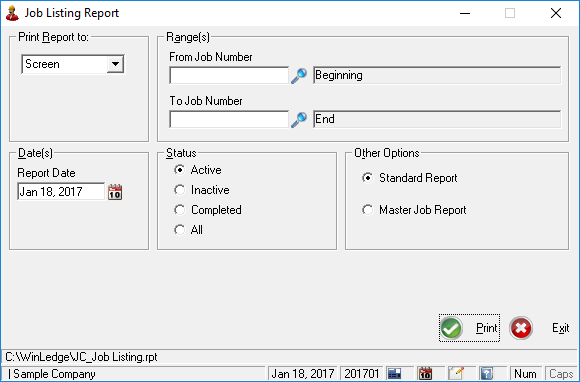This screenshot has width=580, height=382.
Task: Choose Standard Report option
Action: [x=410, y=178]
